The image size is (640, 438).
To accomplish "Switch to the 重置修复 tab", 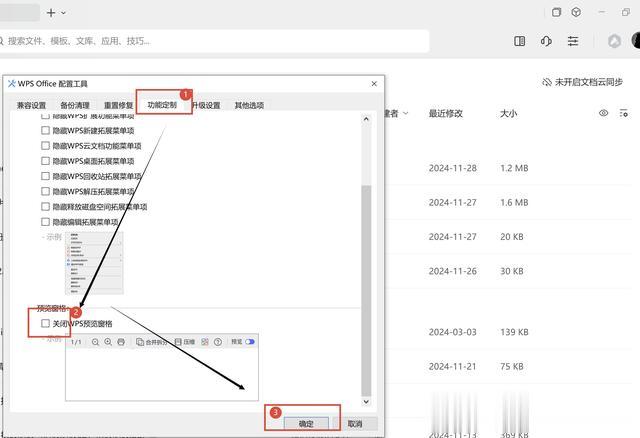I will [118, 105].
